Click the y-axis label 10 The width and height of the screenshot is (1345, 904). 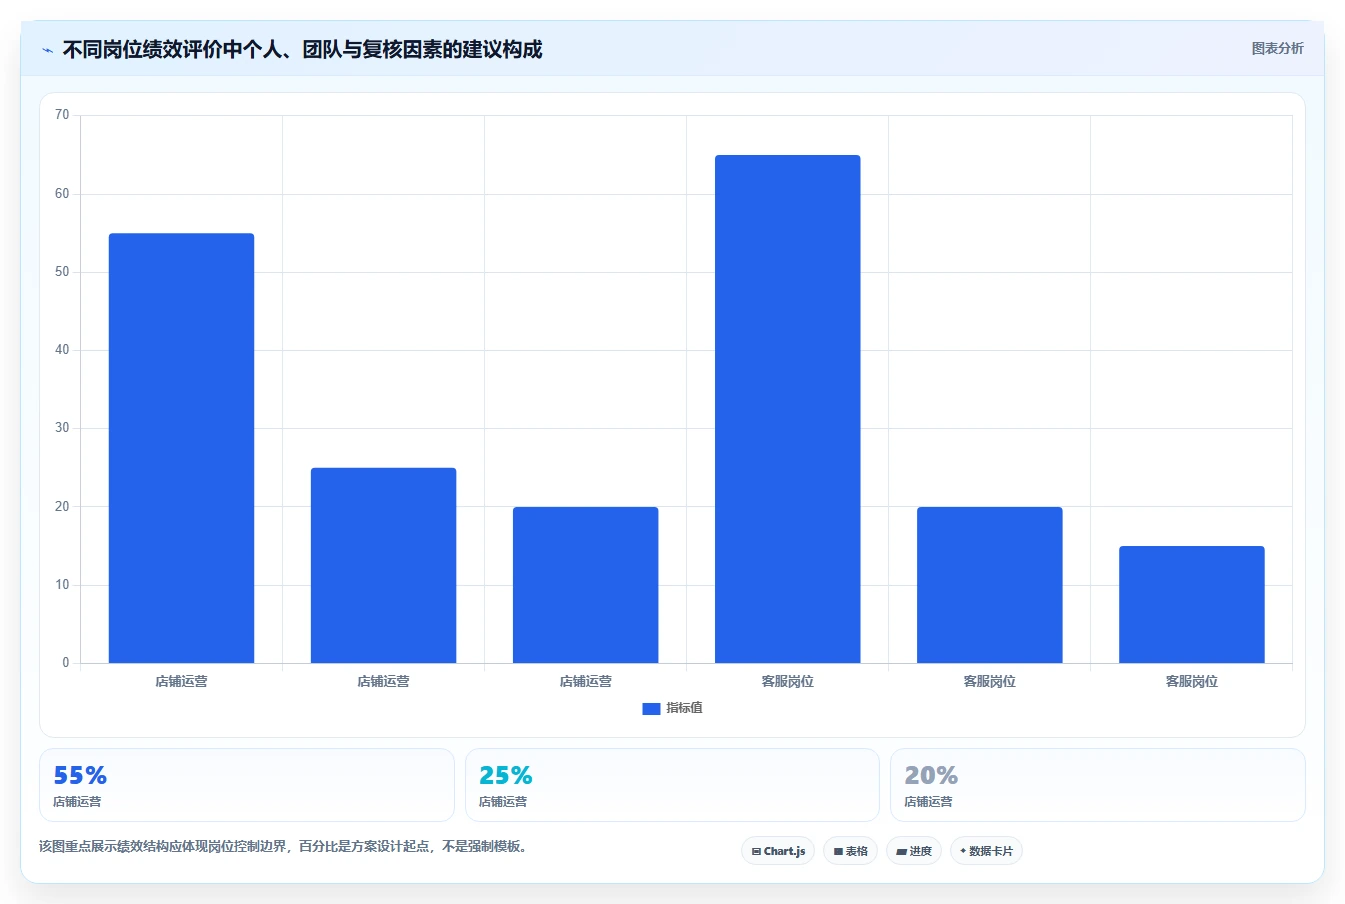[62, 585]
